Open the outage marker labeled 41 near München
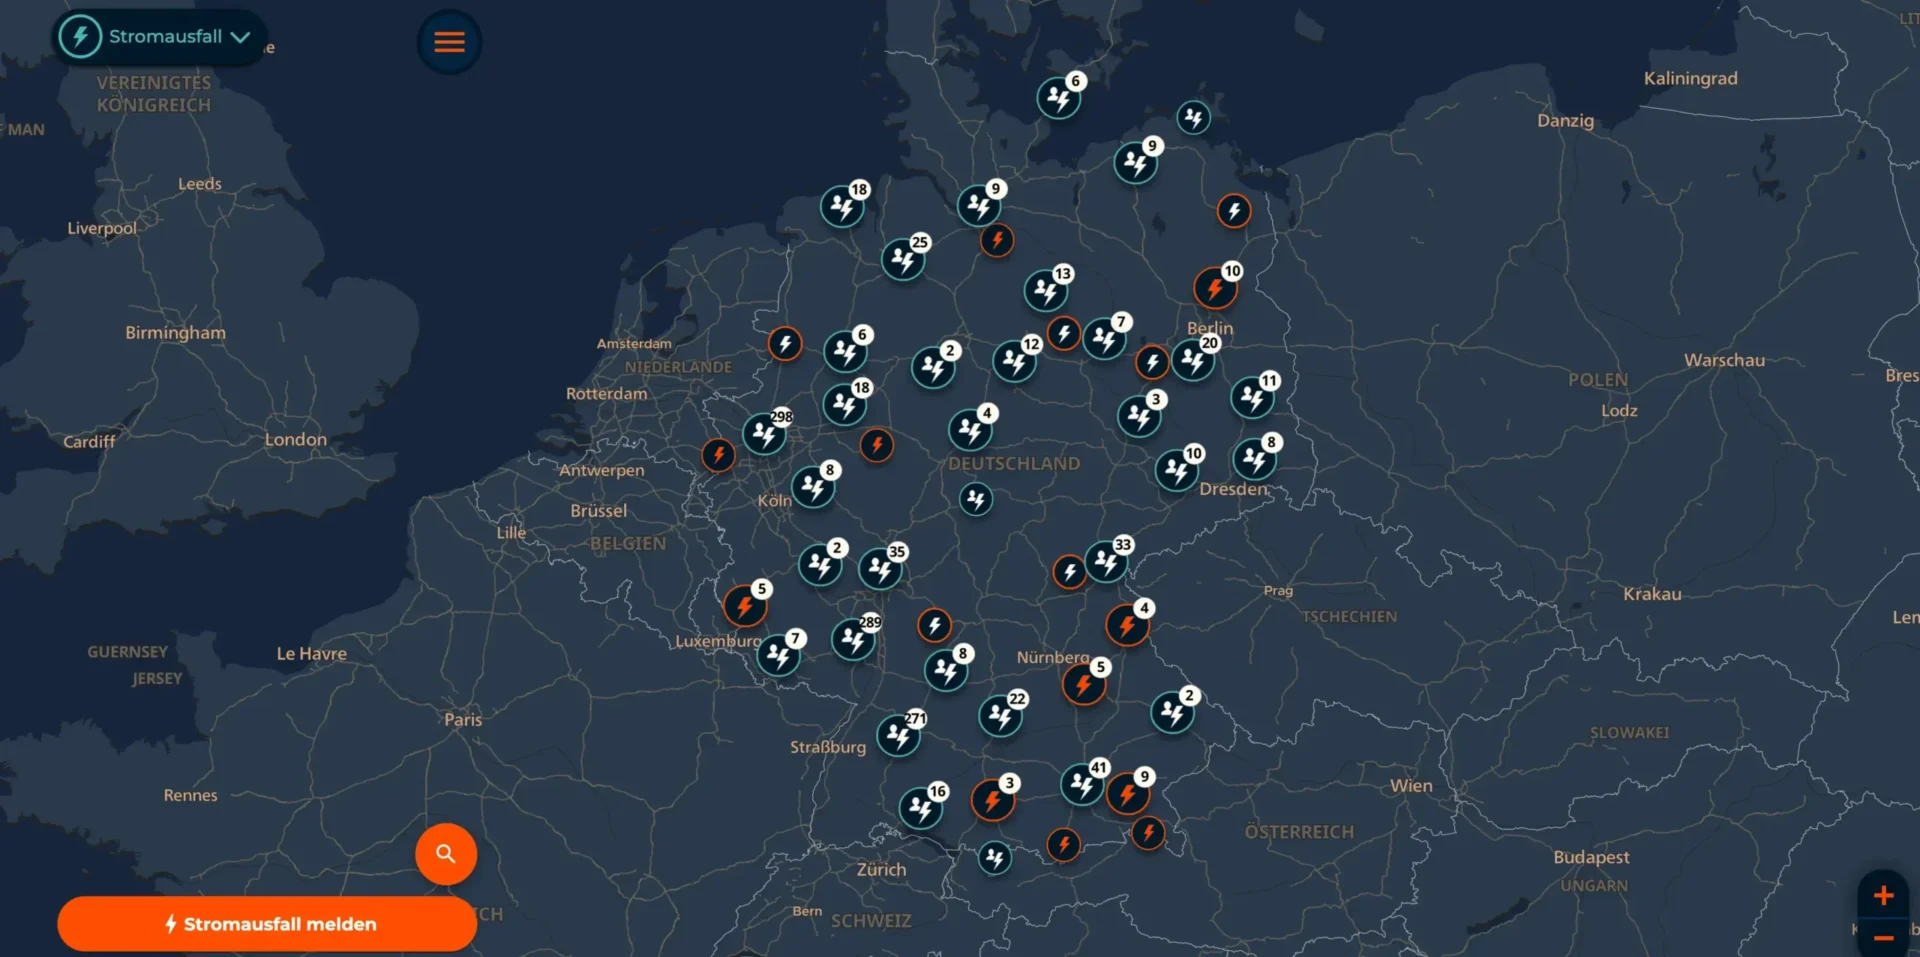Viewport: 1920px width, 957px height. 1083,784
